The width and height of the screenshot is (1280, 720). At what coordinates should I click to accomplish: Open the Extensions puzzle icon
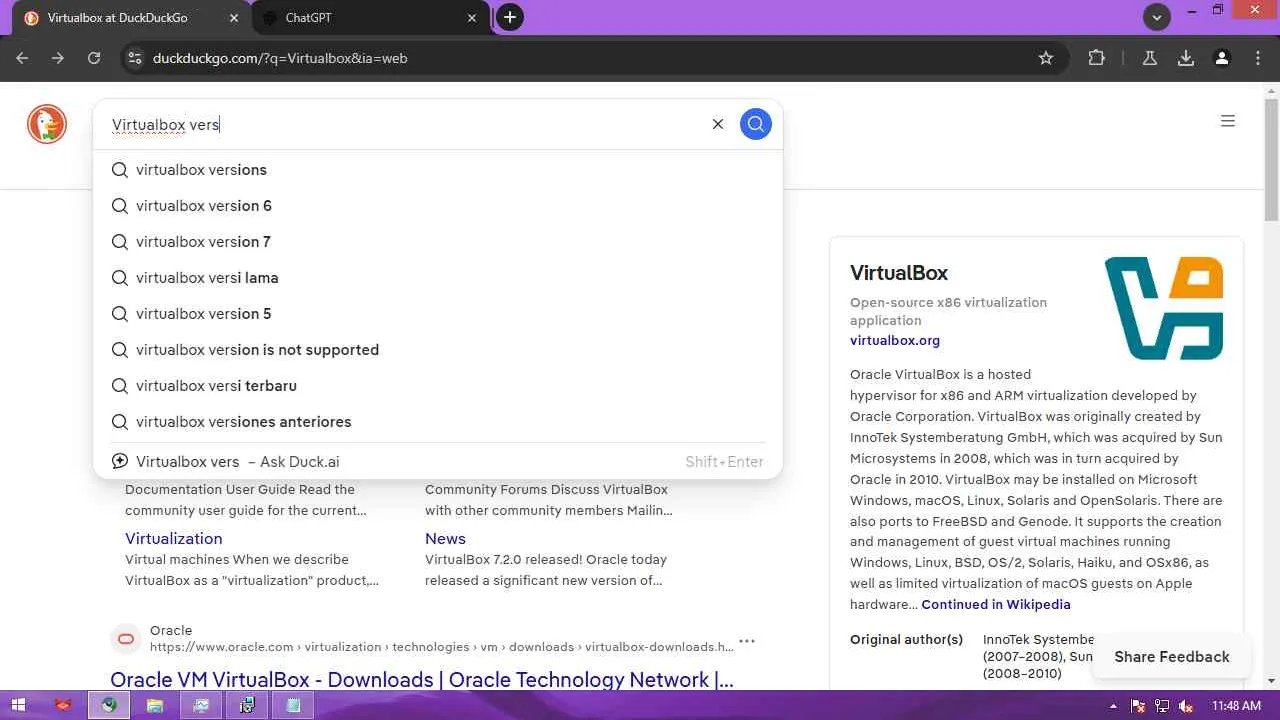click(x=1097, y=58)
